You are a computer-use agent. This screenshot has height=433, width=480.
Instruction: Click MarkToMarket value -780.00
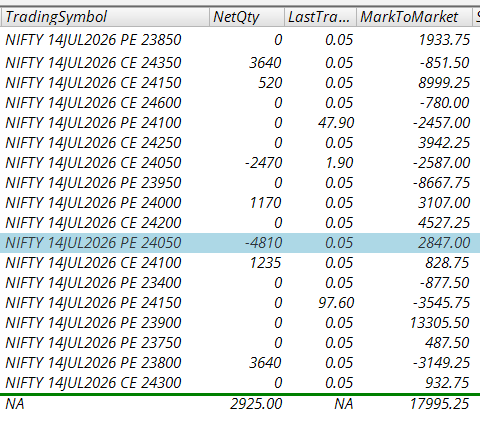pos(445,103)
